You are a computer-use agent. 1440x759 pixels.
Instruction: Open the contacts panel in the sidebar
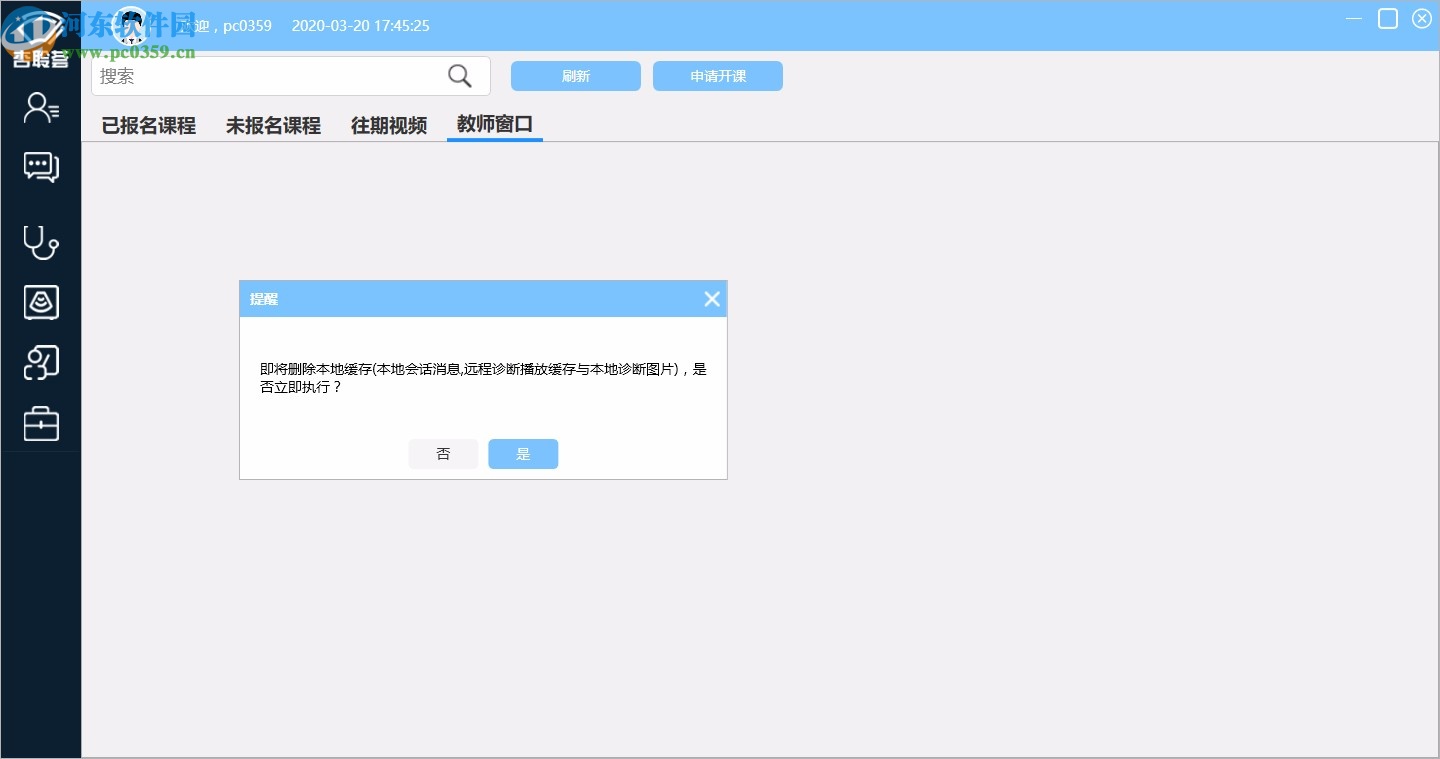pos(40,107)
